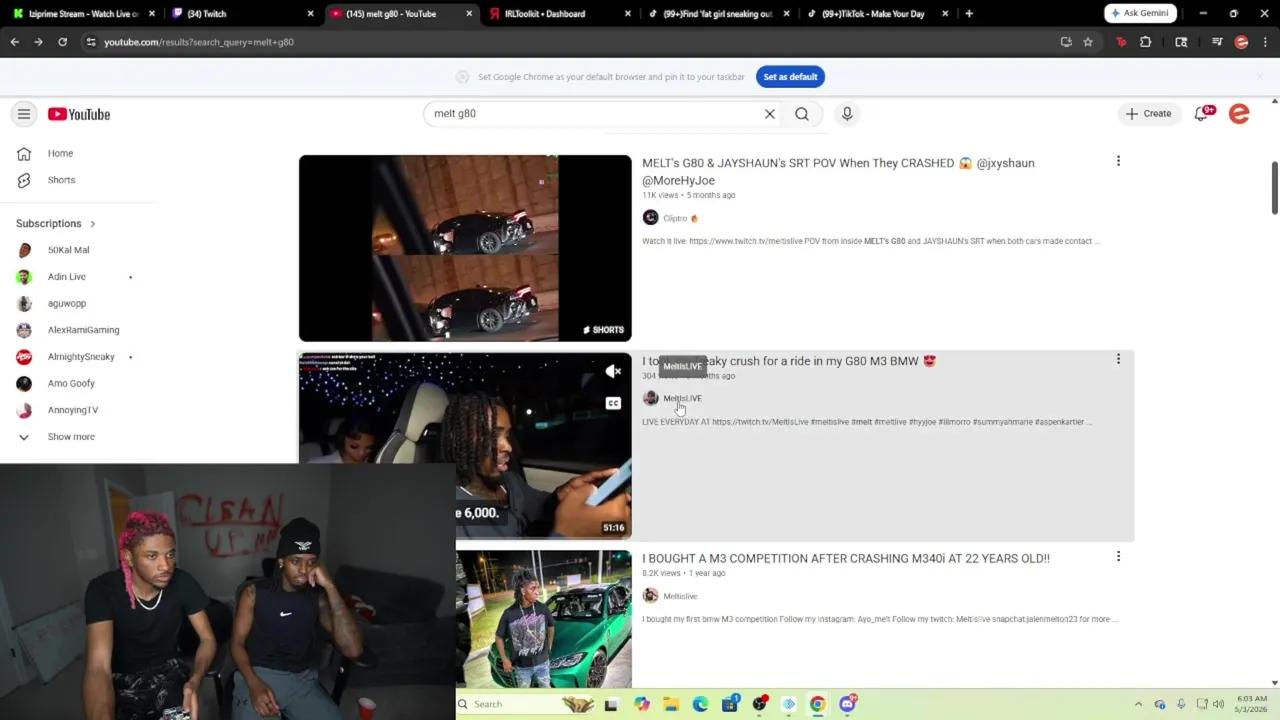This screenshot has height=720, width=1280.
Task: Open the green BMW M3 thumbnail
Action: pyautogui.click(x=544, y=619)
